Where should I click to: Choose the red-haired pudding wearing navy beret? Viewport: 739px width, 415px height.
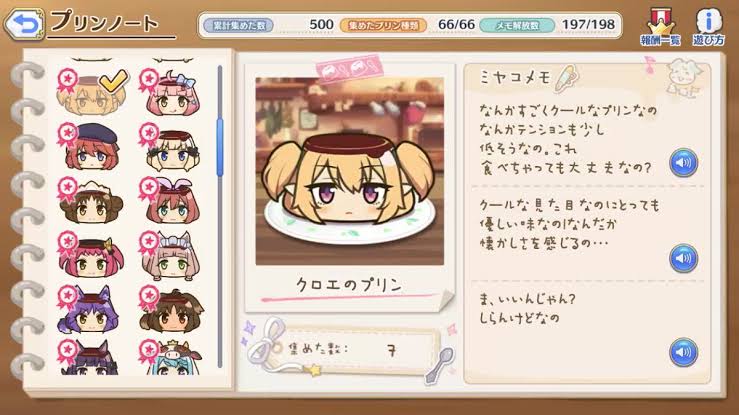pos(92,146)
